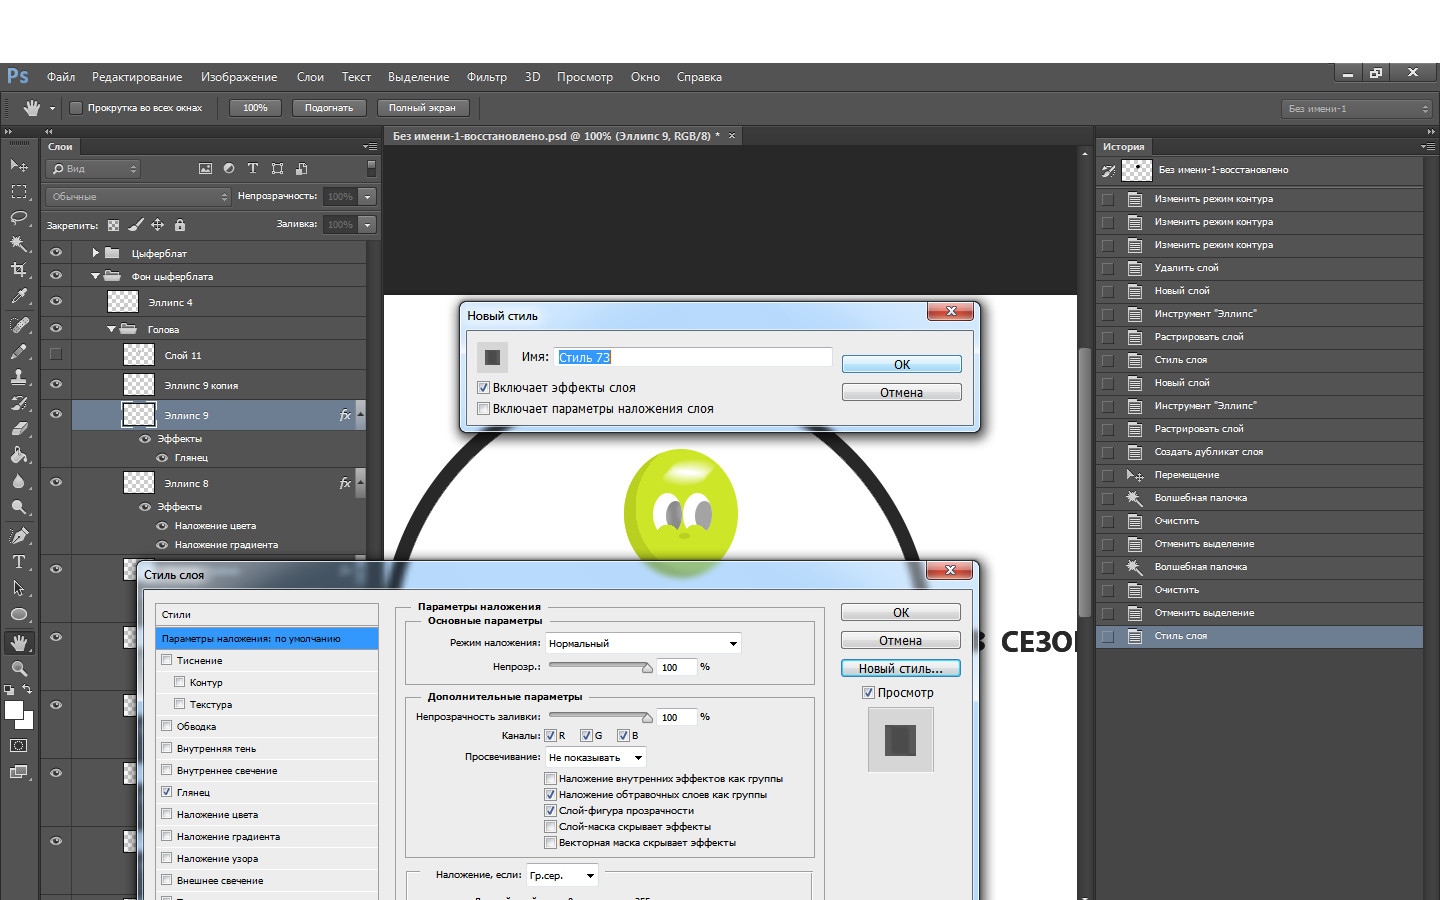Filter layers by pixel layer icon

(205, 169)
